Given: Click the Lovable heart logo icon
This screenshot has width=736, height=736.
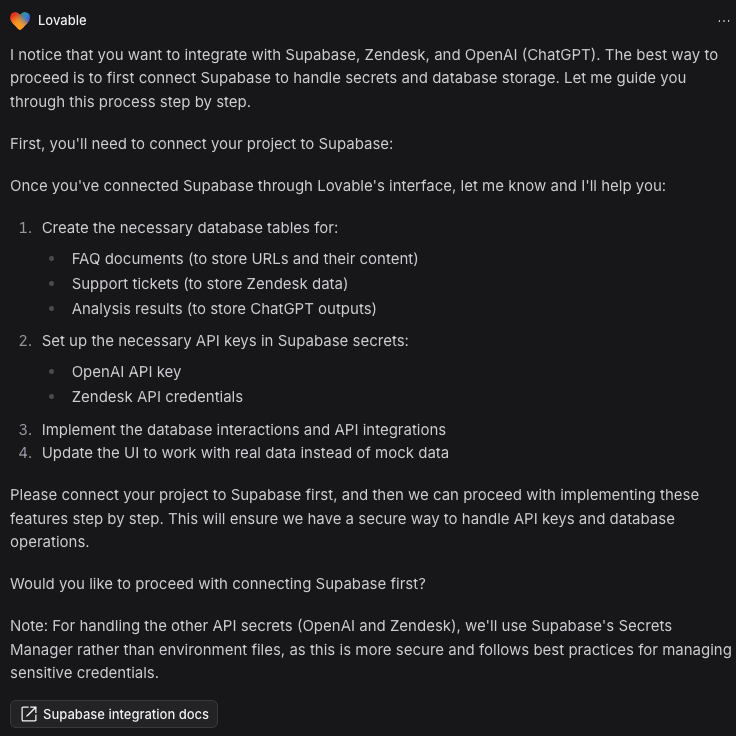Looking at the screenshot, I should click(x=20, y=20).
